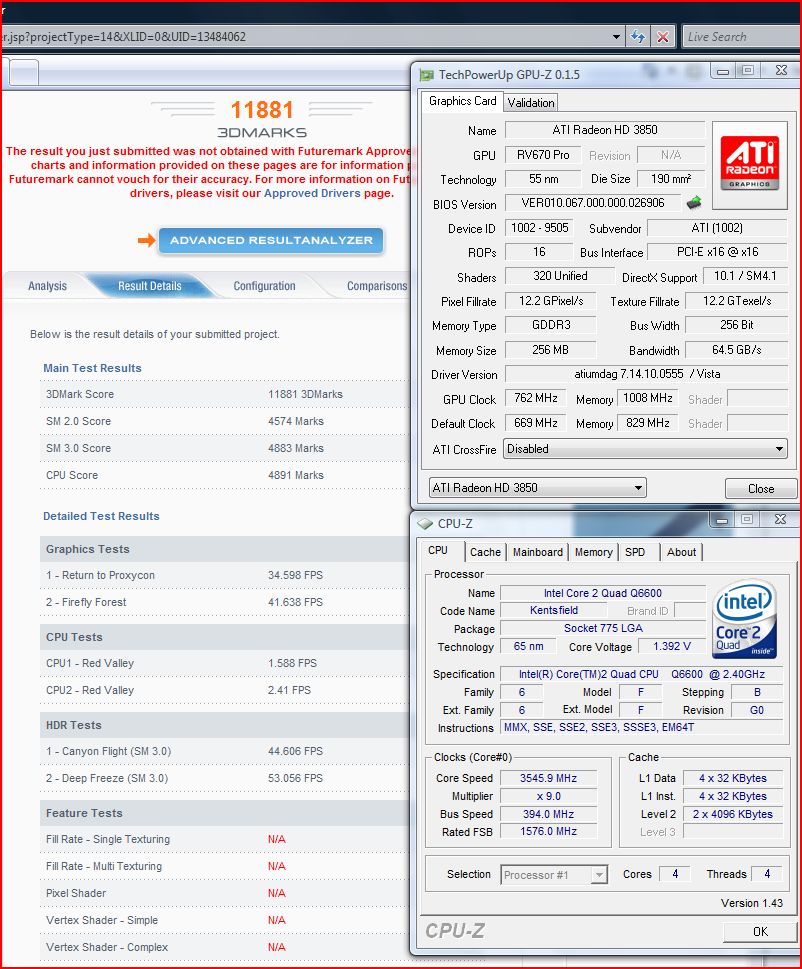Open the Approved Drivers link
The image size is (802, 969).
coord(312,193)
